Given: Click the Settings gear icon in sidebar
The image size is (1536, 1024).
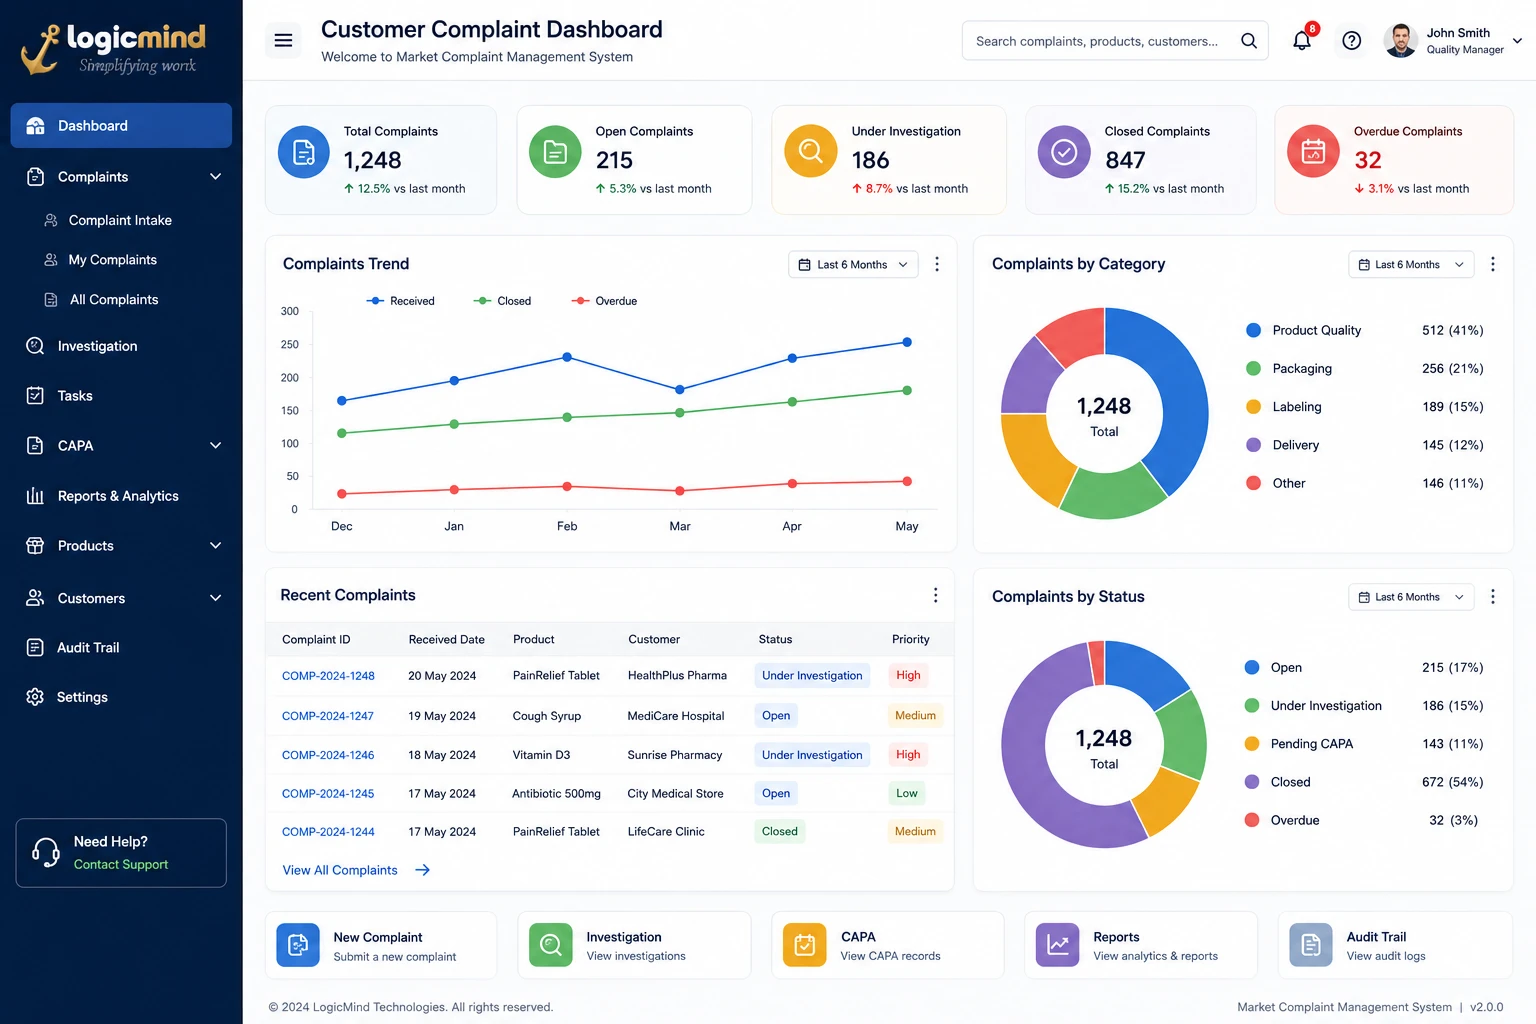Looking at the screenshot, I should (x=35, y=697).
